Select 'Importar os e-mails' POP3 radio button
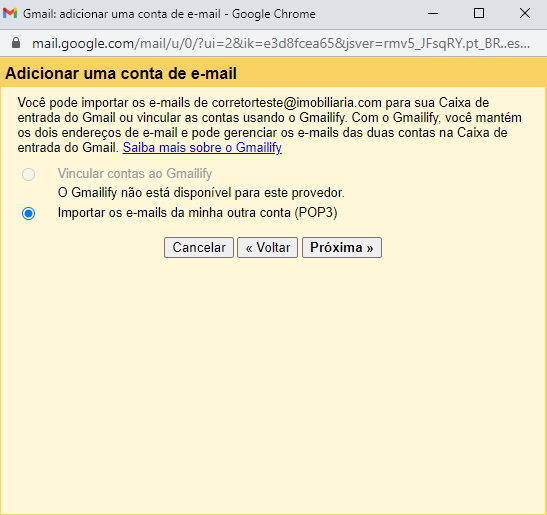Image resolution: width=547 pixels, height=515 pixels. pos(28,213)
